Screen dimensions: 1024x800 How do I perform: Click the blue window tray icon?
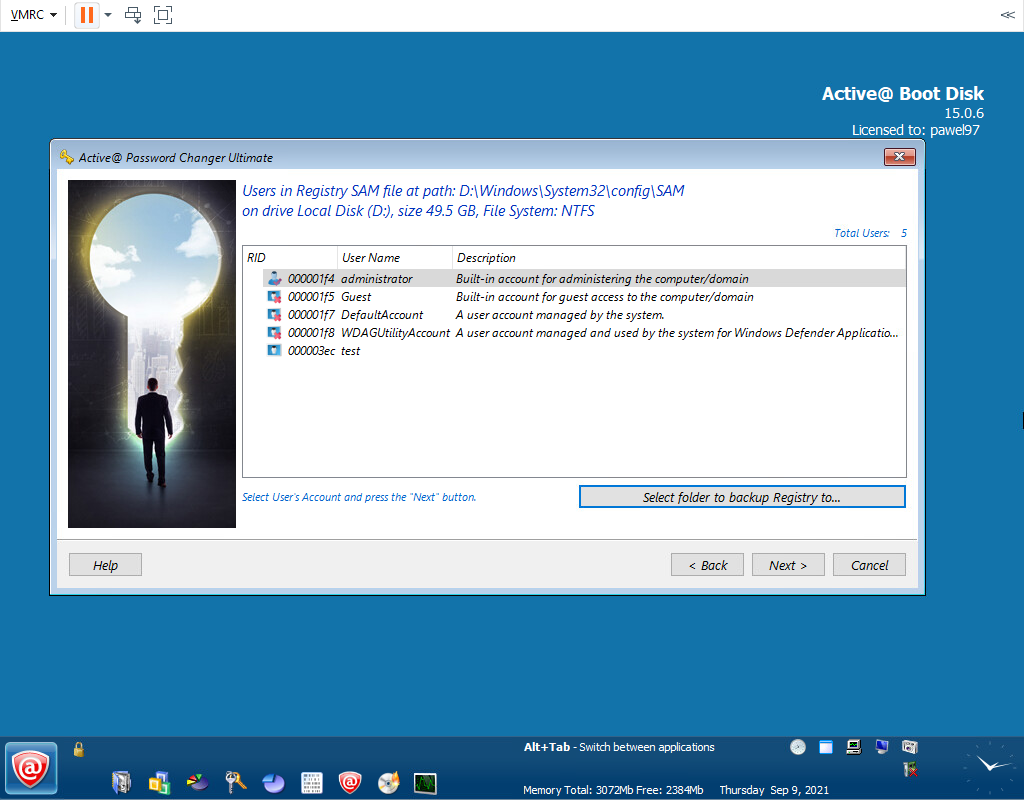click(826, 747)
